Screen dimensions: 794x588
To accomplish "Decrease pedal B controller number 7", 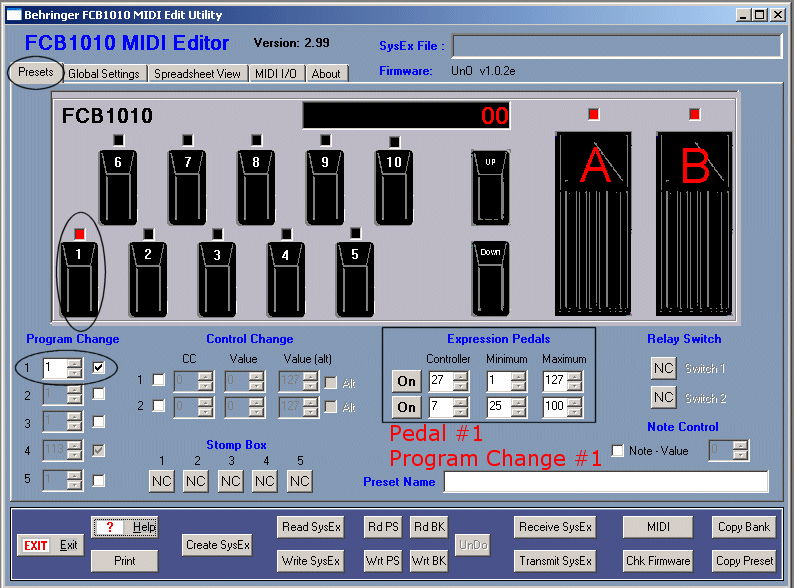I will pyautogui.click(x=460, y=412).
